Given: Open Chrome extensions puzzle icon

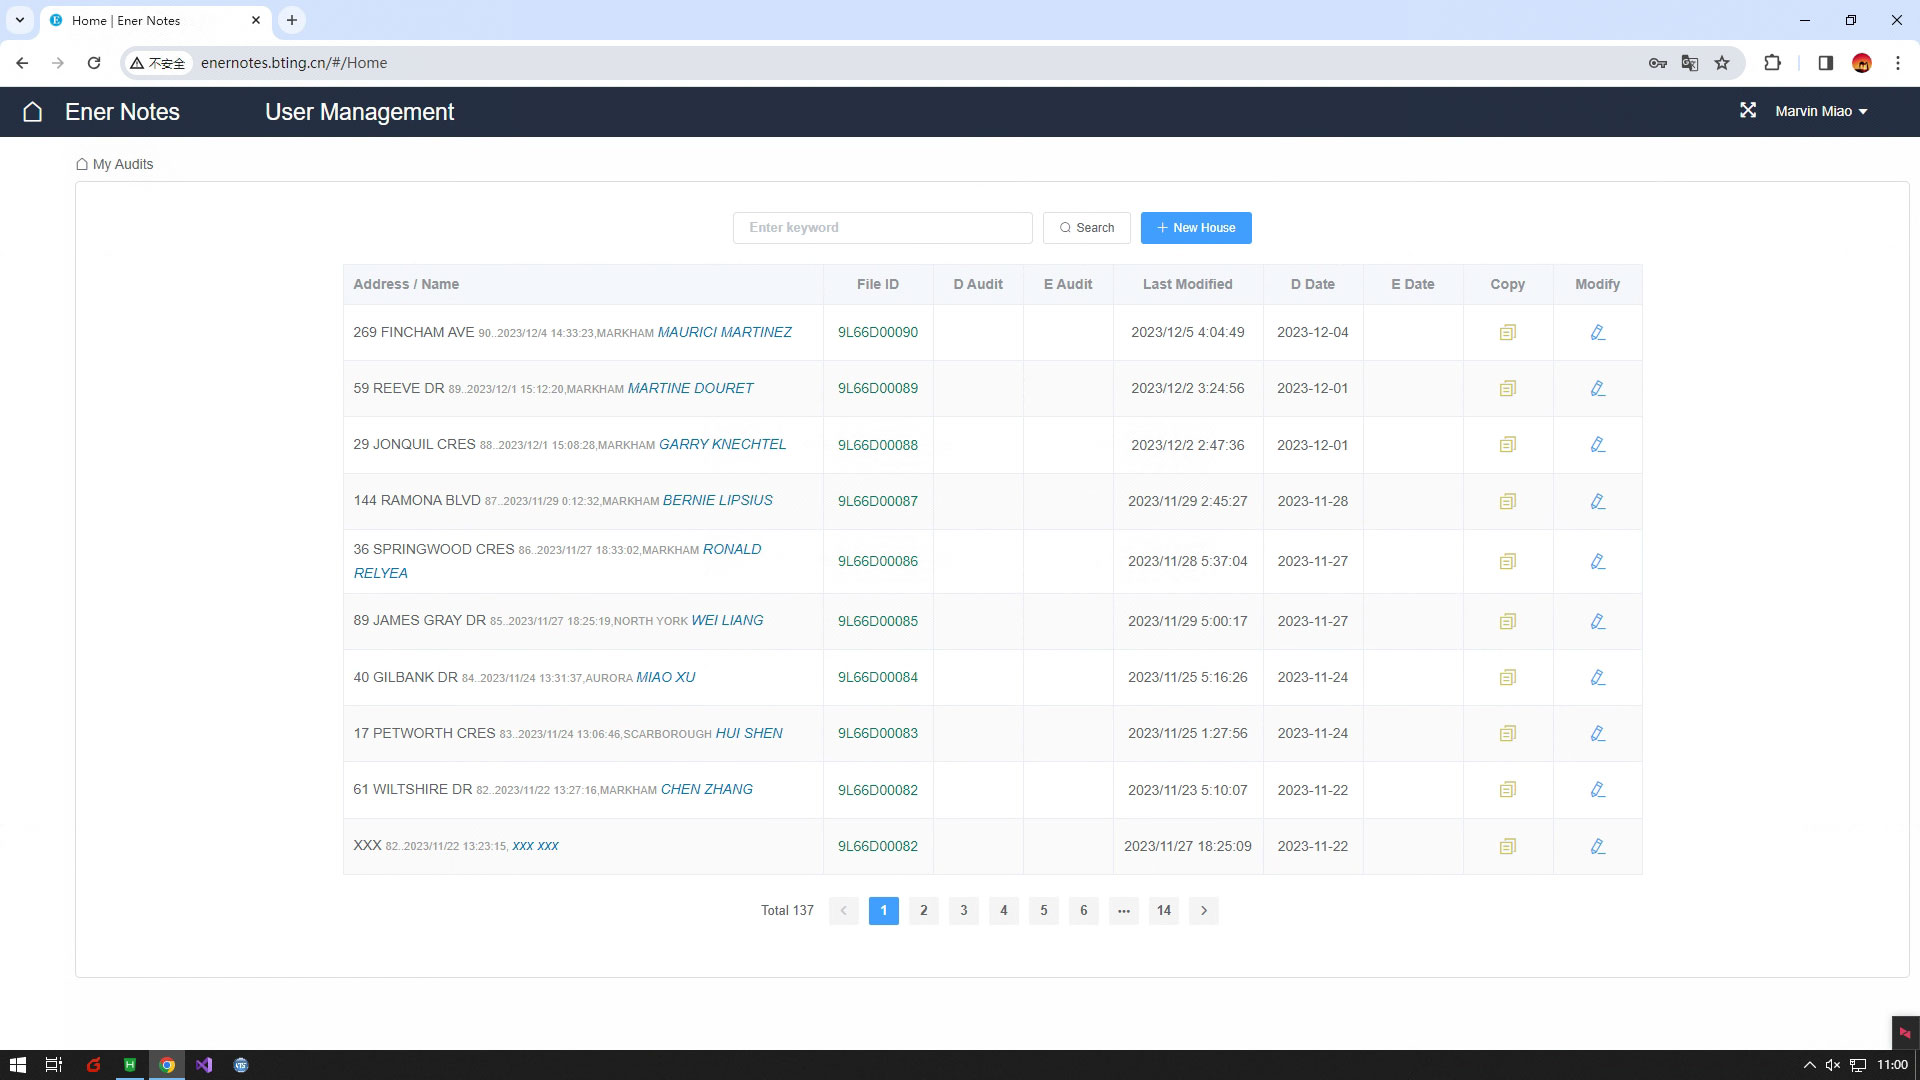Looking at the screenshot, I should pyautogui.click(x=1772, y=63).
